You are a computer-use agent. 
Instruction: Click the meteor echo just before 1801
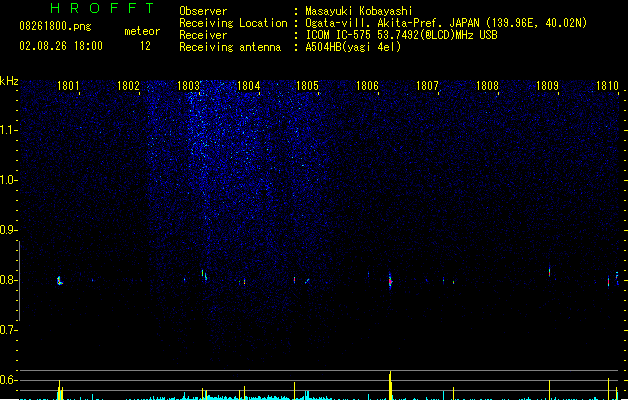[60, 281]
